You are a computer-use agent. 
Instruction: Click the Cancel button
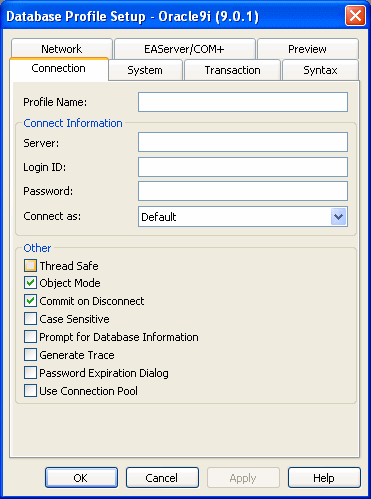(x=162, y=478)
